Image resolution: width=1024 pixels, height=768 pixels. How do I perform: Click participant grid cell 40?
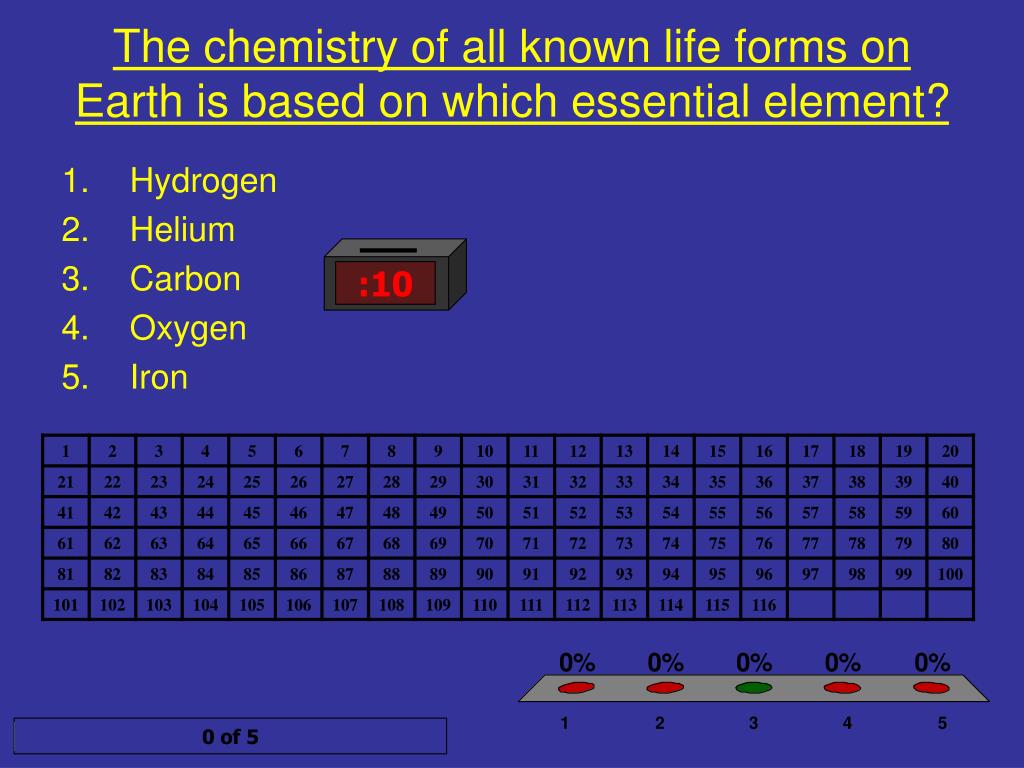point(950,481)
